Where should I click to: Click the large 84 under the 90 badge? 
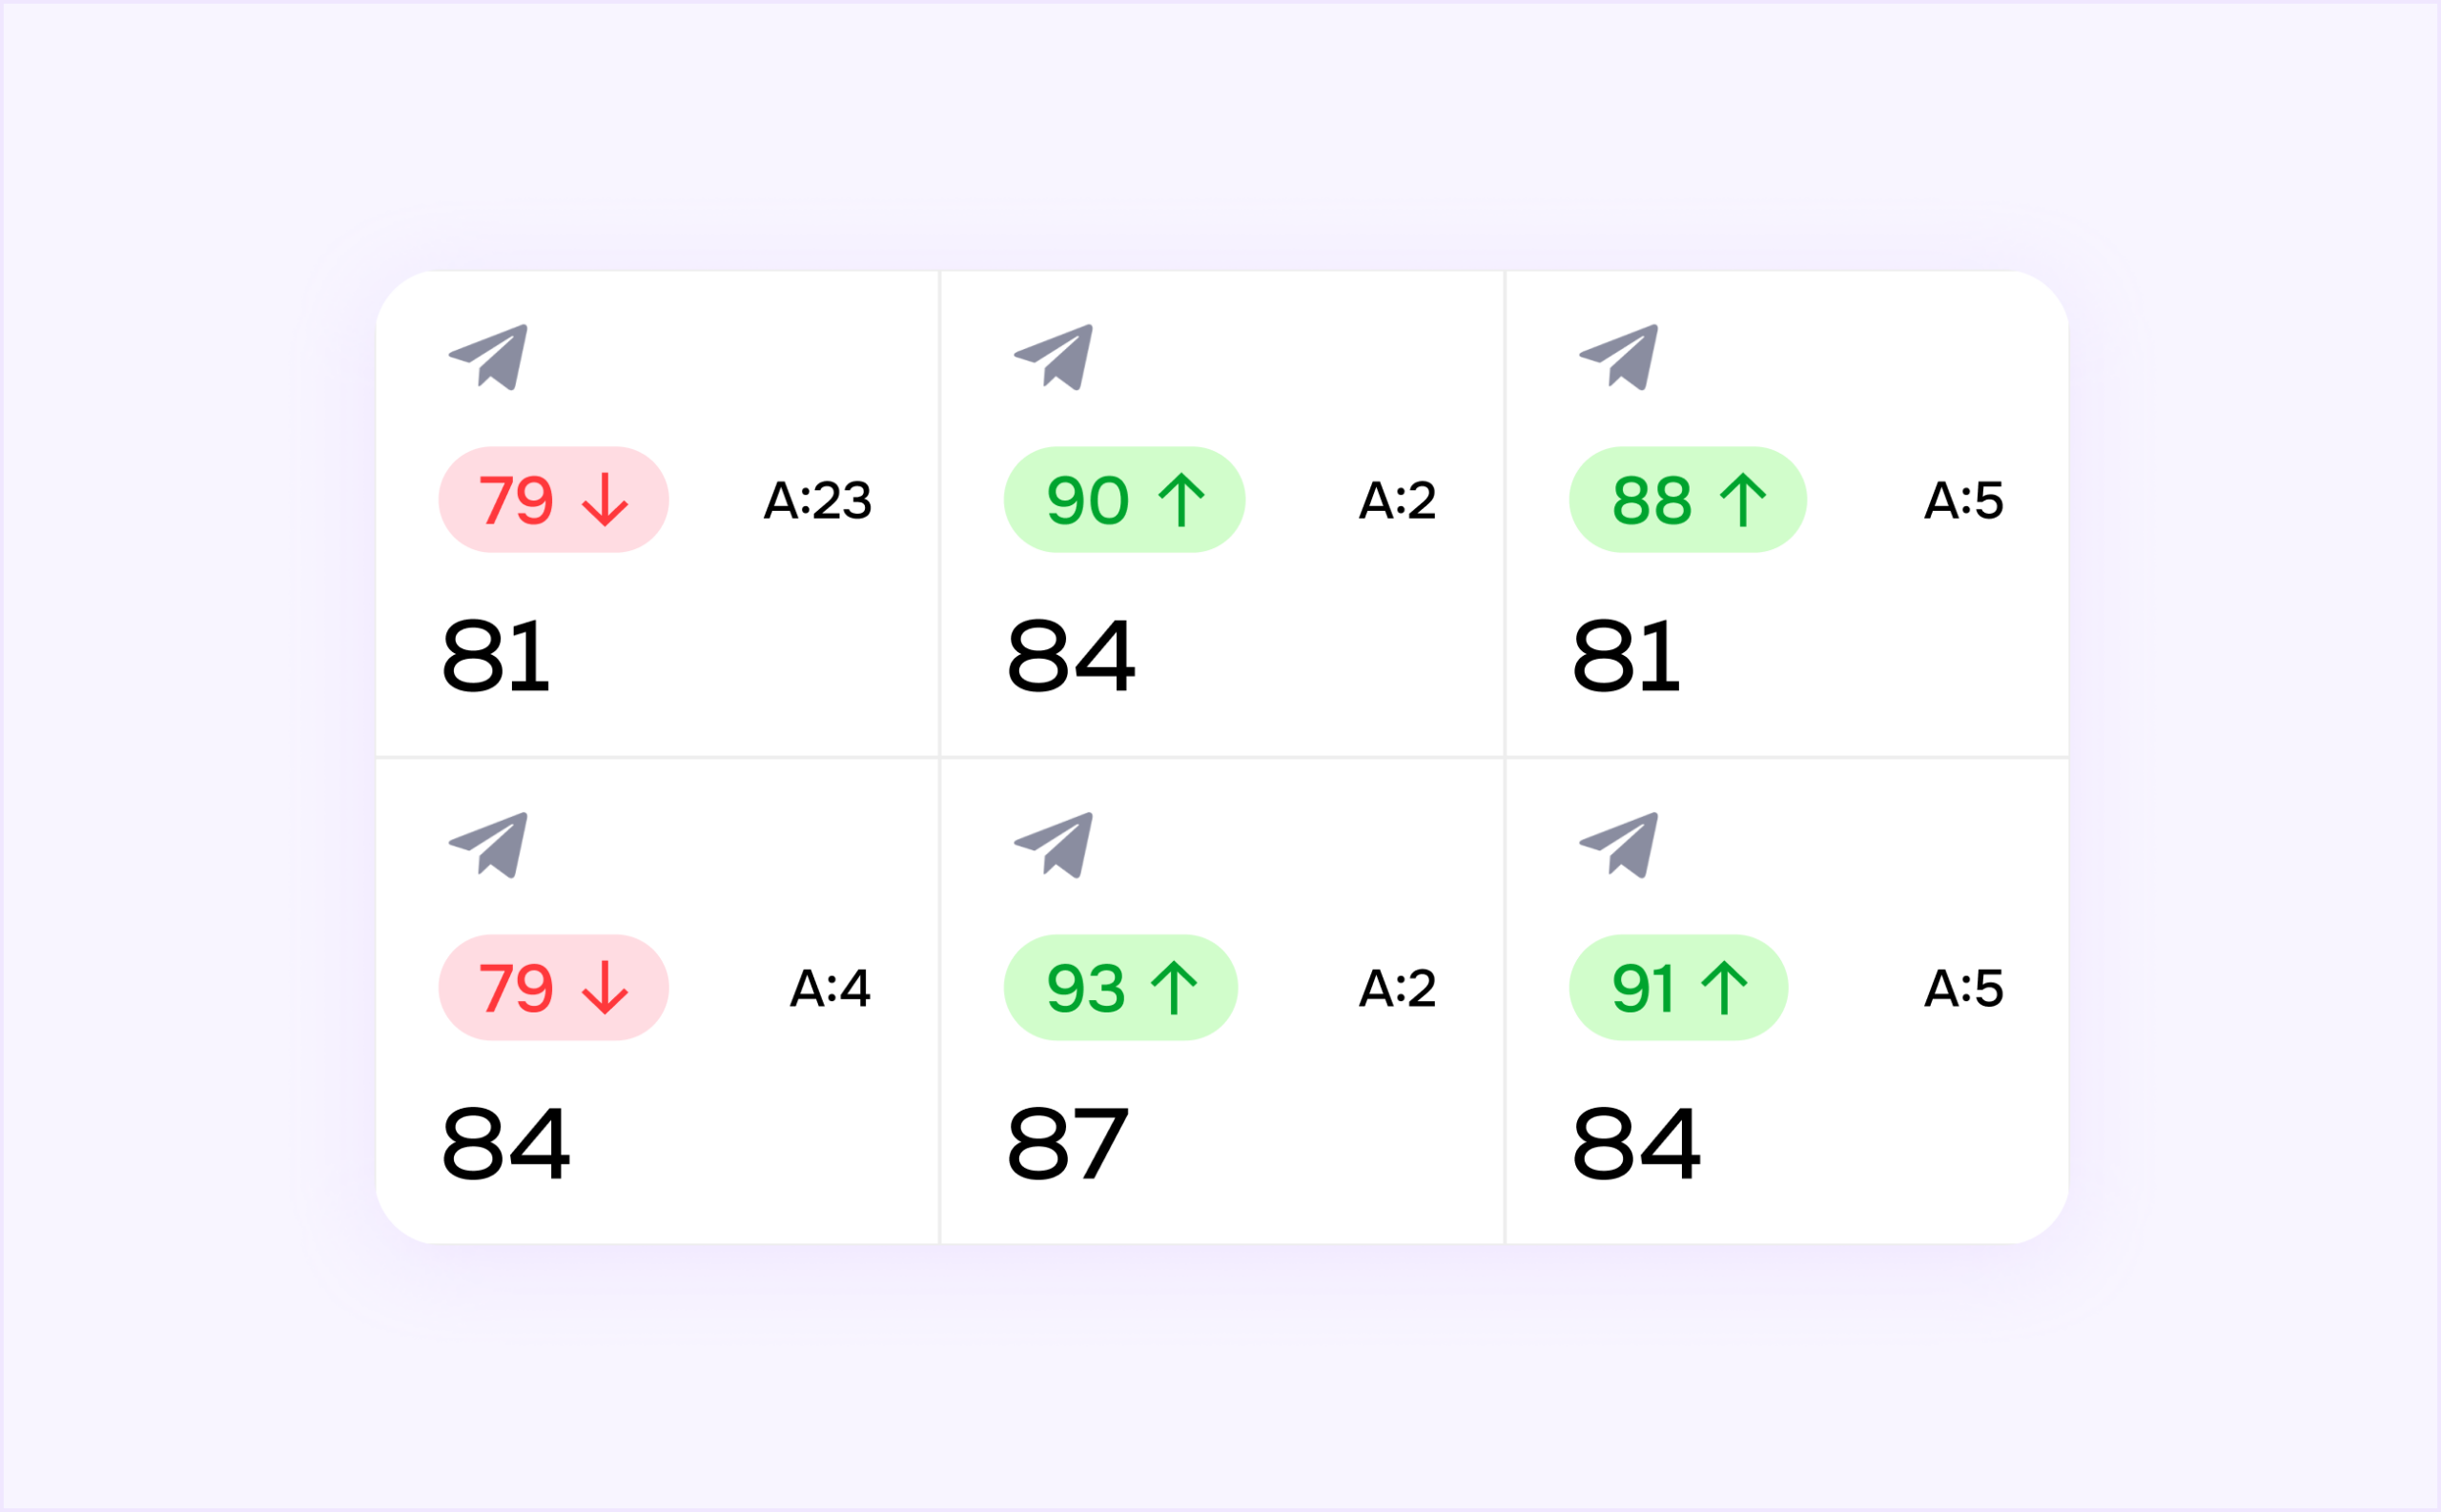[x=1070, y=656]
